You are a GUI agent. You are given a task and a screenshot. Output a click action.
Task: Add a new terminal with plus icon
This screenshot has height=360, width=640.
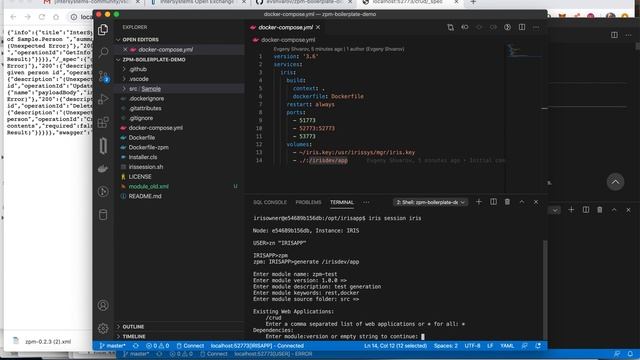(x=479, y=202)
